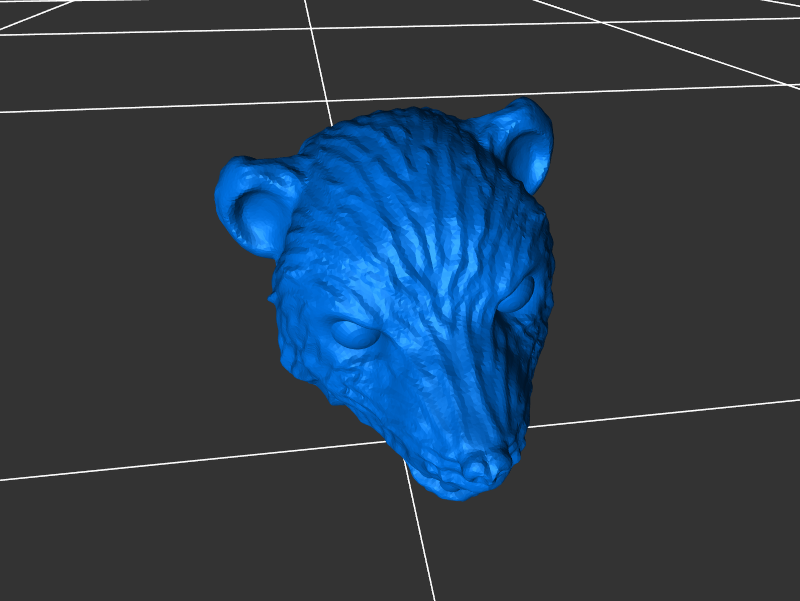Click the 3D model's left ear
The image size is (800, 601).
click(x=250, y=200)
